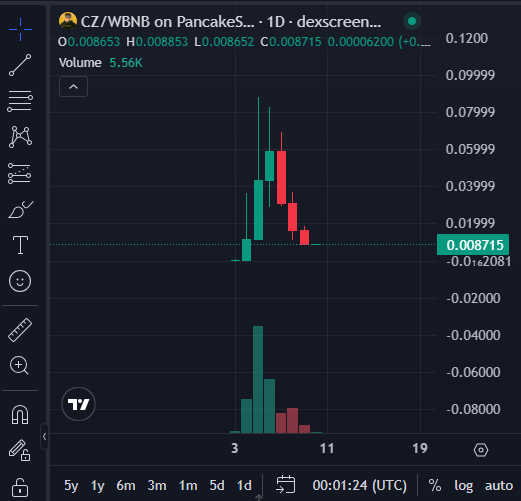This screenshot has width=521, height=501.
Task: Select the XABCD pattern tool
Action: 20,137
